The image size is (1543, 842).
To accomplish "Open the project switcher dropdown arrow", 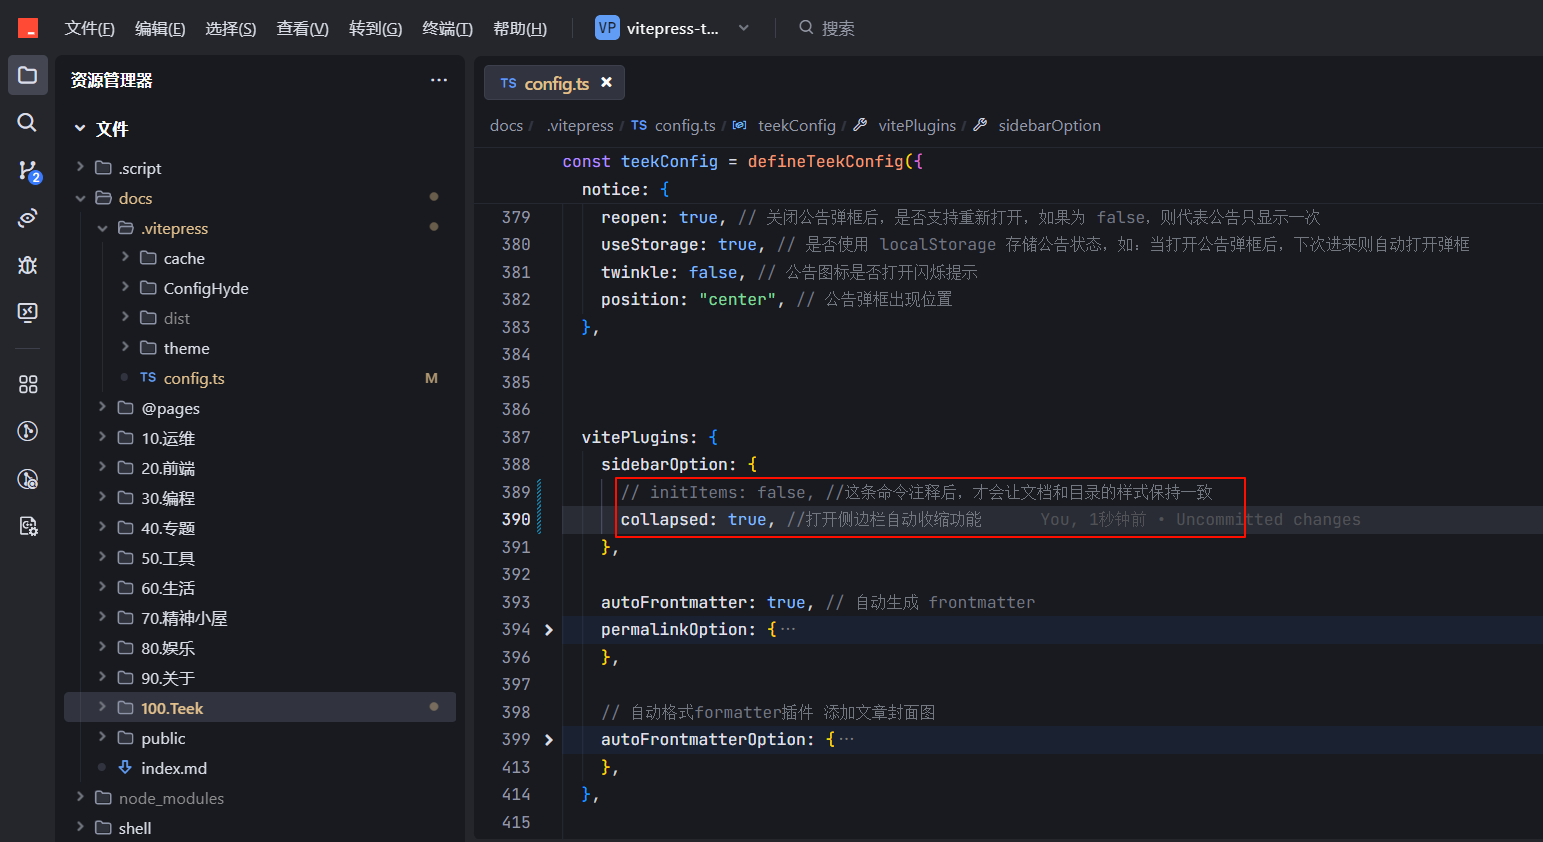I will coord(743,28).
